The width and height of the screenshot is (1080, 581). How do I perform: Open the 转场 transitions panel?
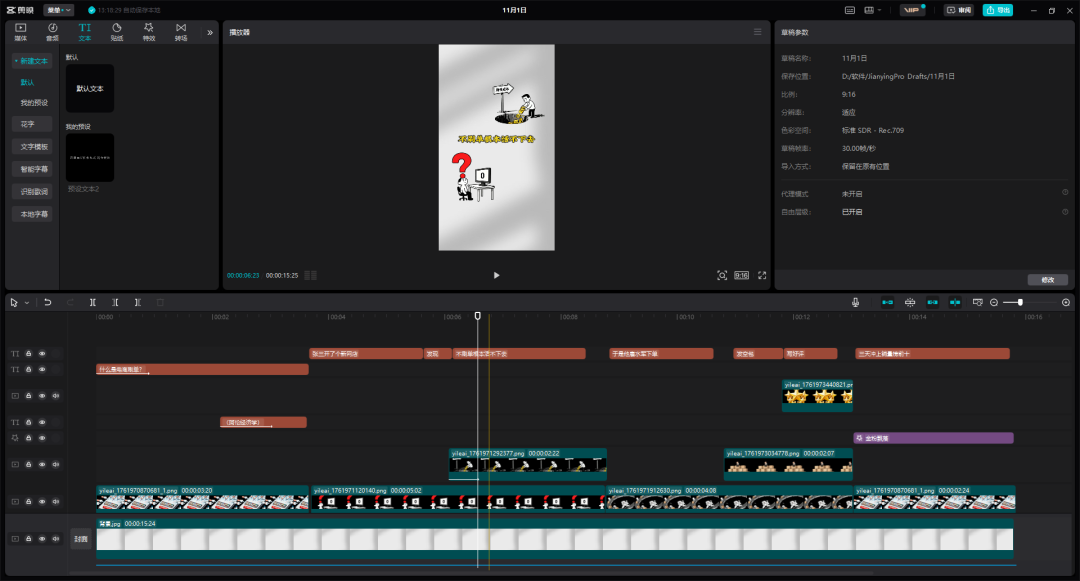[181, 32]
